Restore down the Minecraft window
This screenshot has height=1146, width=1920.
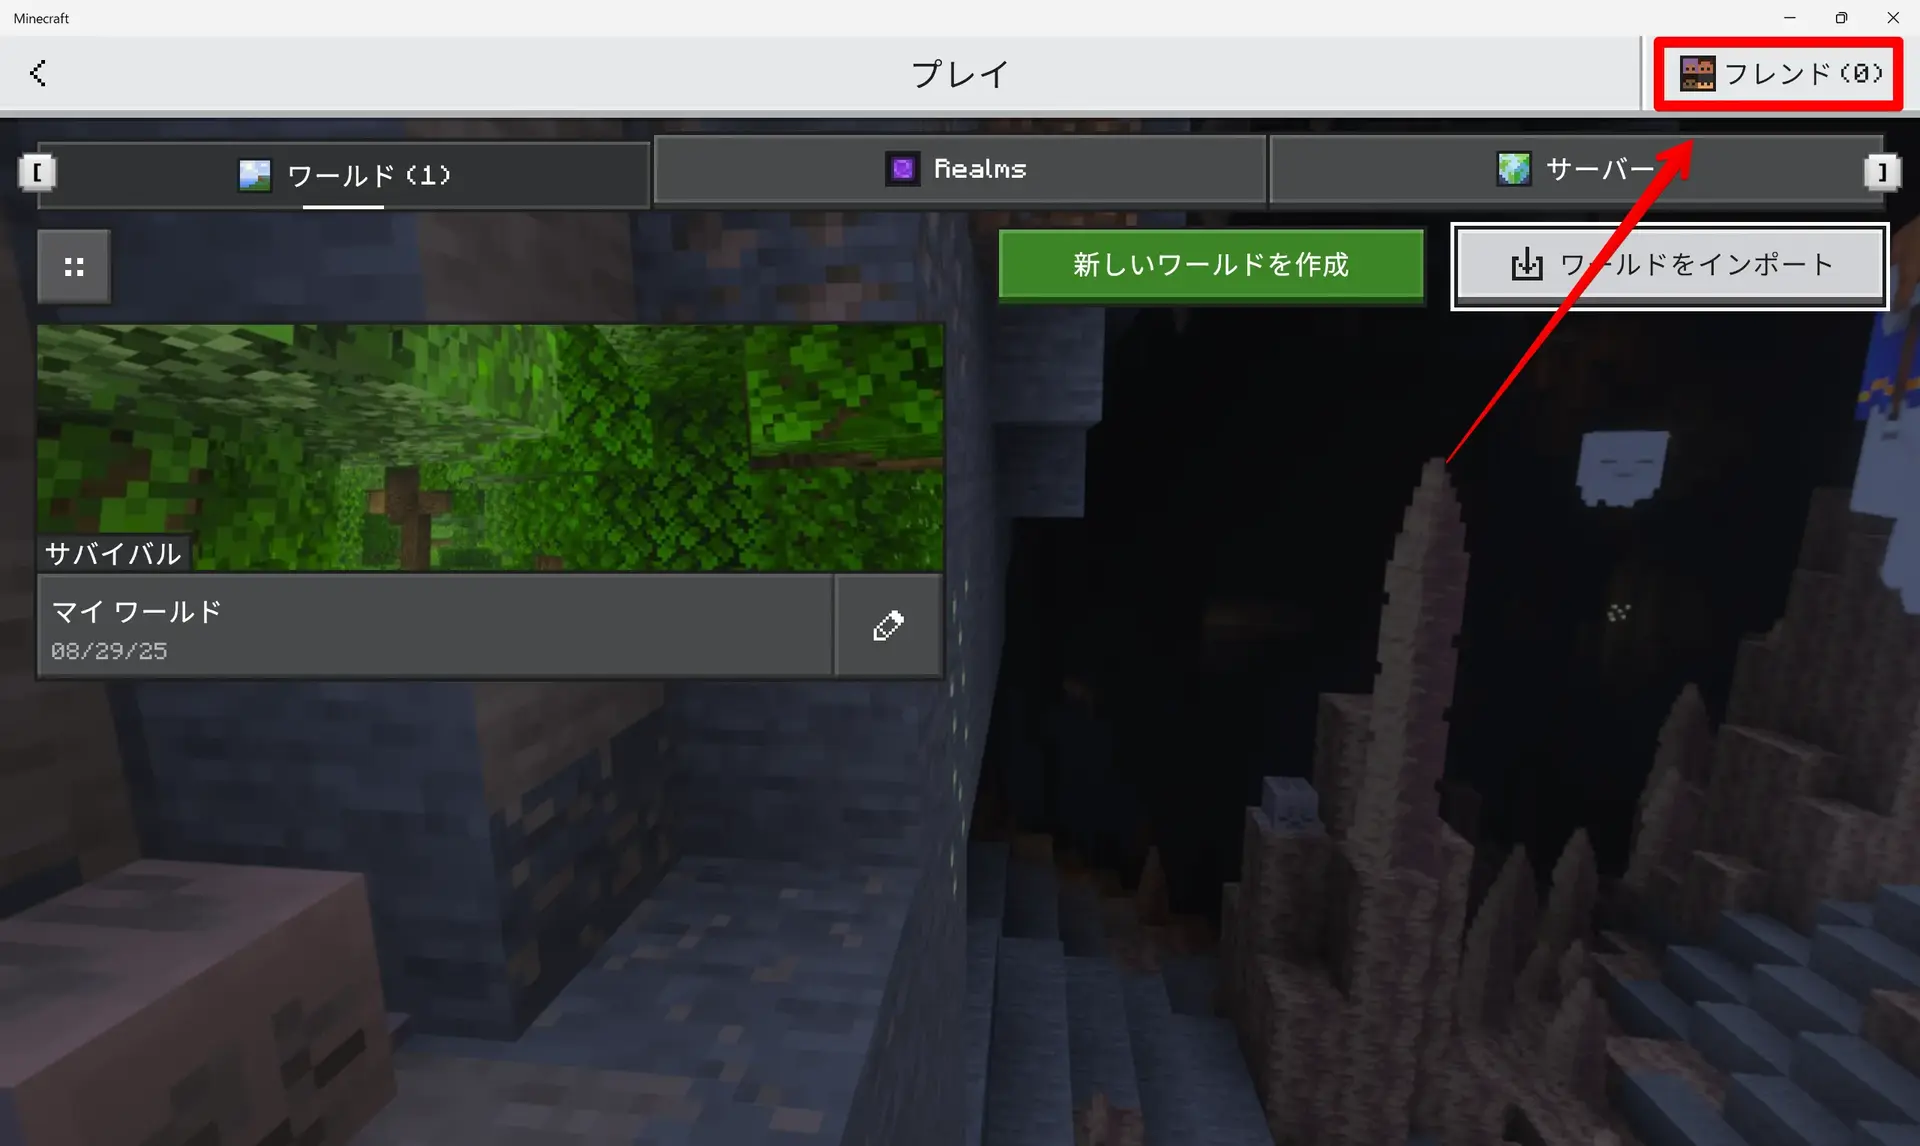point(1841,18)
